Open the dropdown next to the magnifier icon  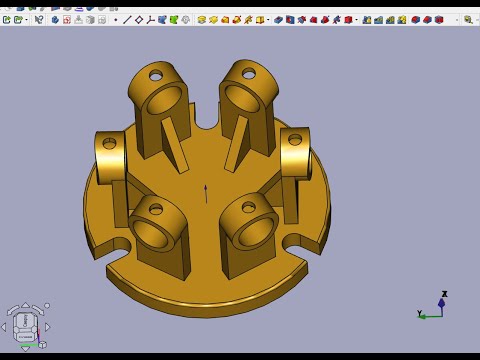pos(477,20)
